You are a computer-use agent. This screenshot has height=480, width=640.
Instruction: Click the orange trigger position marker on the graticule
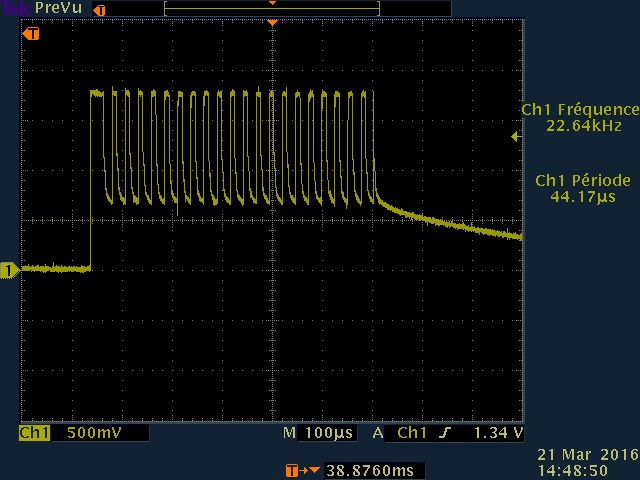tap(272, 23)
